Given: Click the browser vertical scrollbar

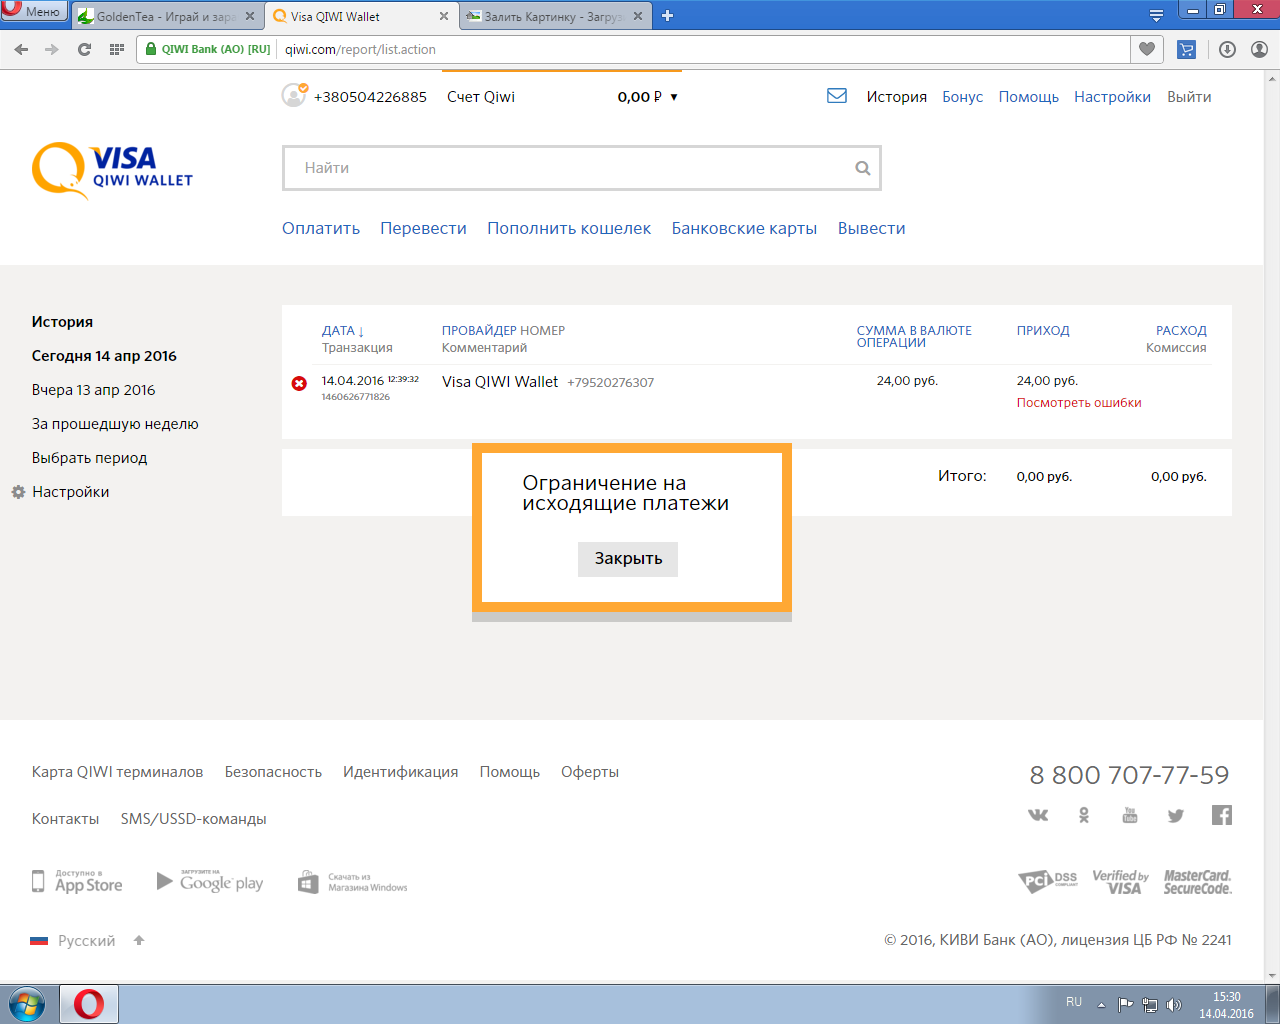Looking at the screenshot, I should [1272, 525].
